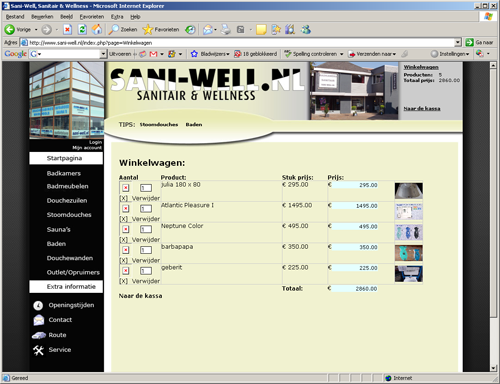
Task: Follow the Naar de kassa link below cart
Action: click(140, 296)
